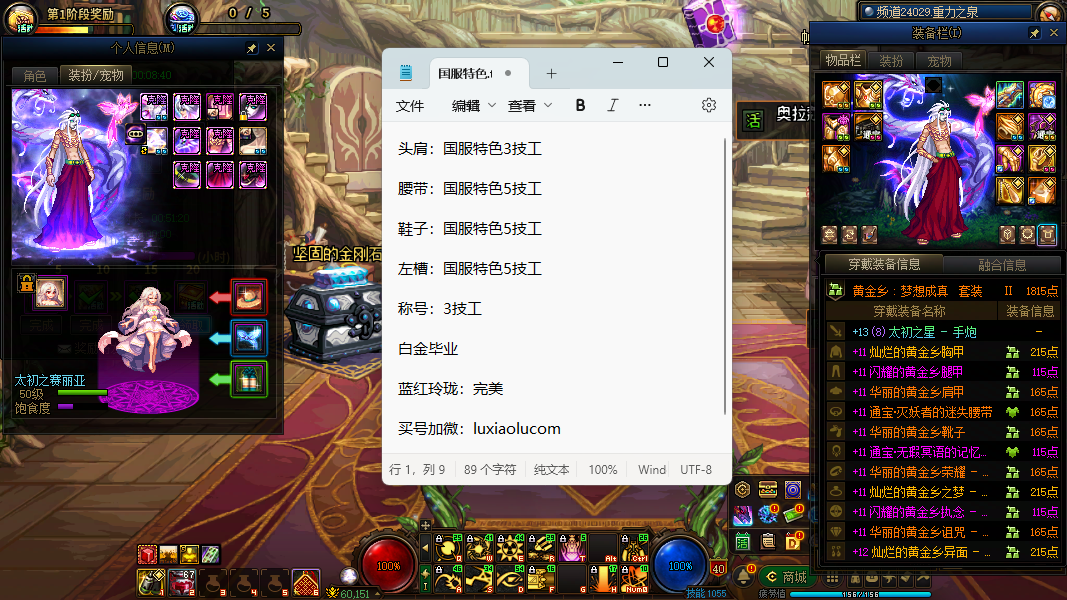1067x600 pixels.
Task: Toggle bold formatting in Notepad
Action: click(x=580, y=105)
